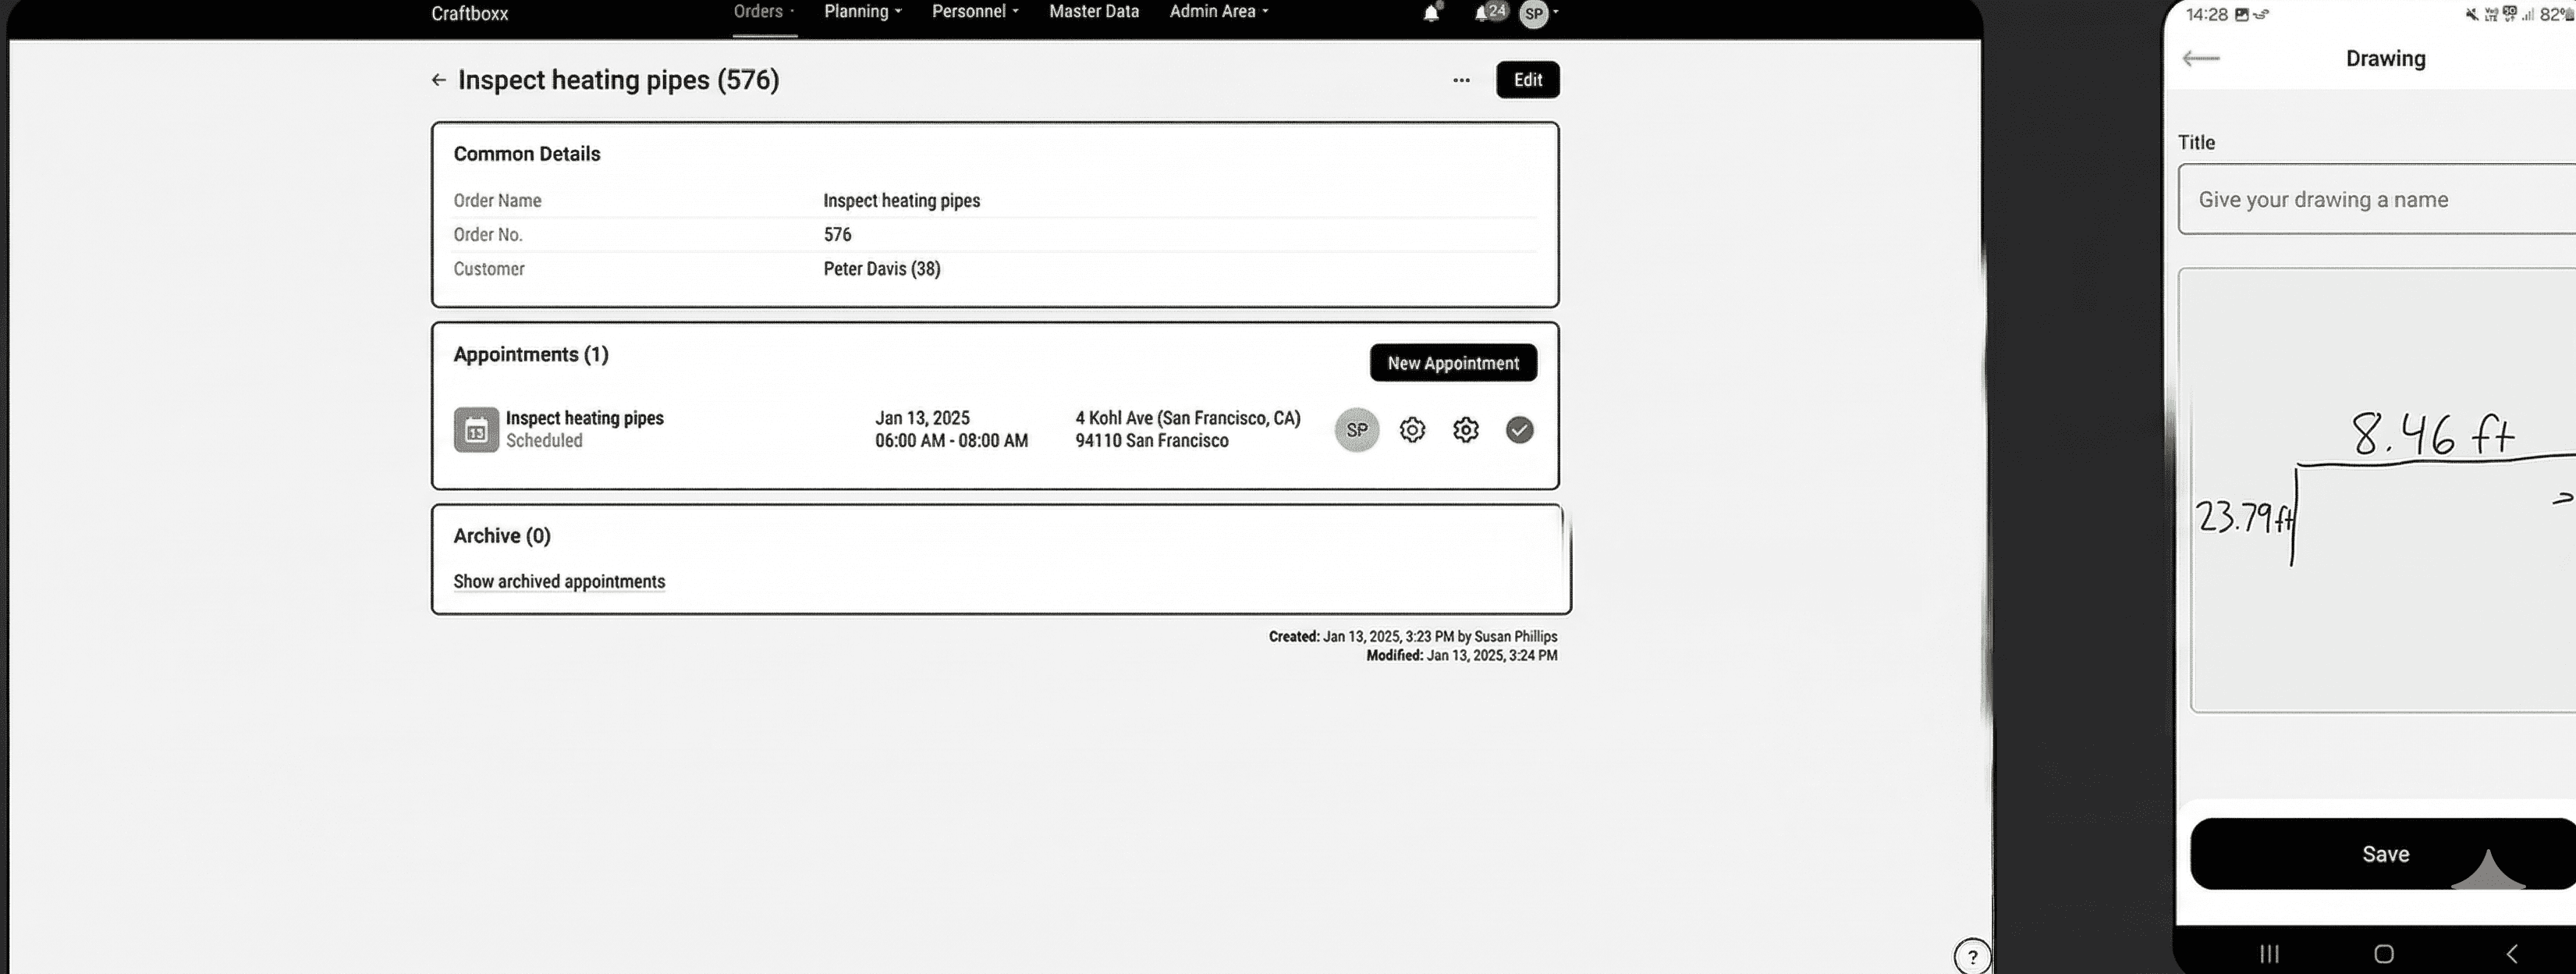Open the three-dots more options menu
The height and width of the screenshot is (974, 2576).
(1461, 80)
